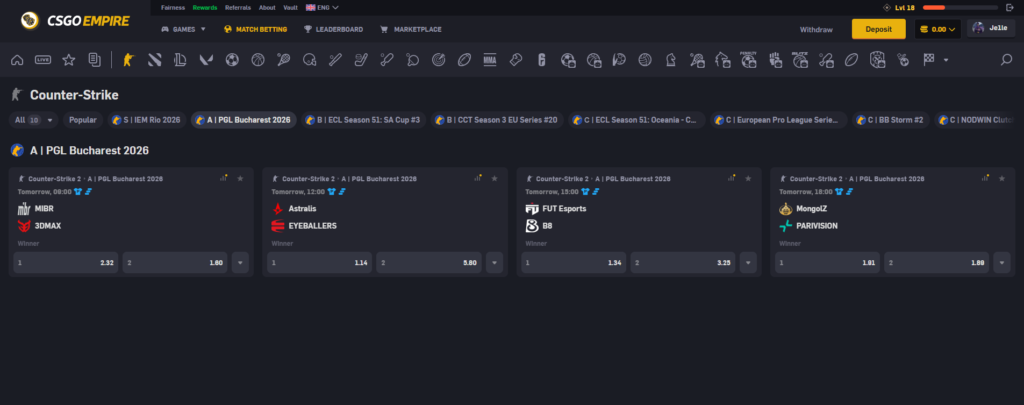This screenshot has width=1024, height=405.
Task: Select the MMA icon
Action: point(490,60)
